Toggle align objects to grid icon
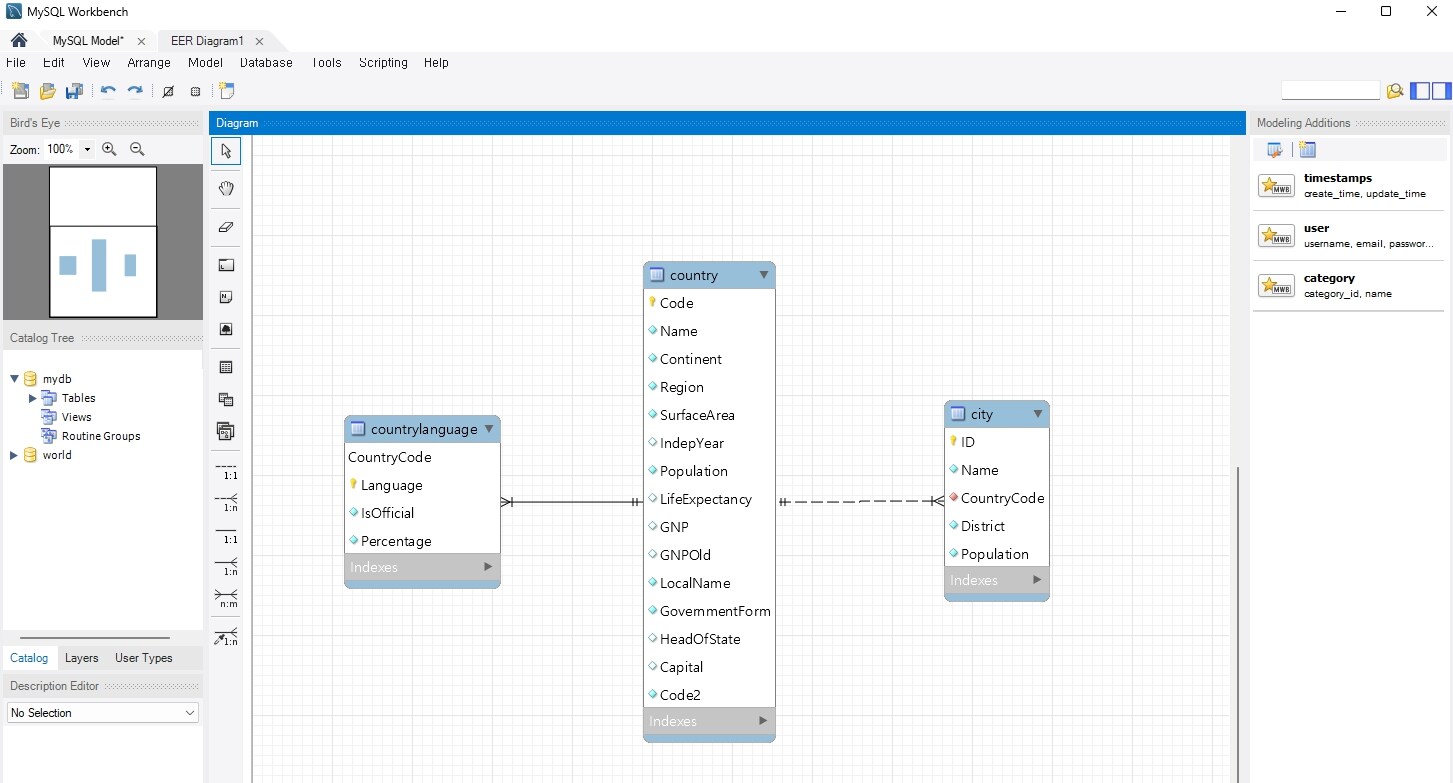Image resolution: width=1453 pixels, height=783 pixels. [x=195, y=91]
